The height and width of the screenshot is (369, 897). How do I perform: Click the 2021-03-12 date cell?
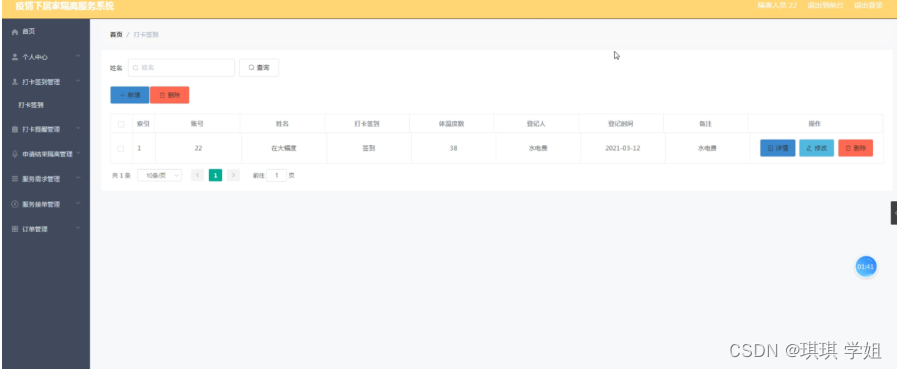(622, 149)
